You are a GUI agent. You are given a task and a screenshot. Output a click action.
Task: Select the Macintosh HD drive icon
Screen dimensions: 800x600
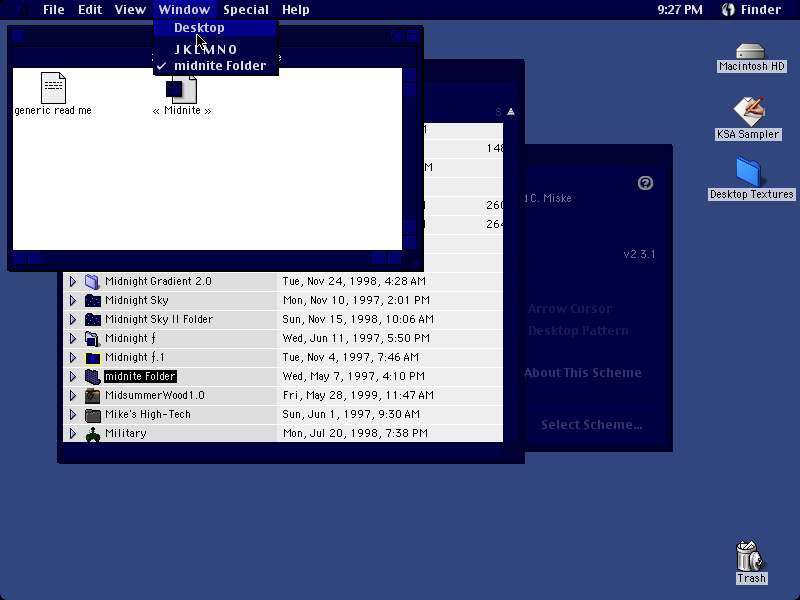pos(751,52)
